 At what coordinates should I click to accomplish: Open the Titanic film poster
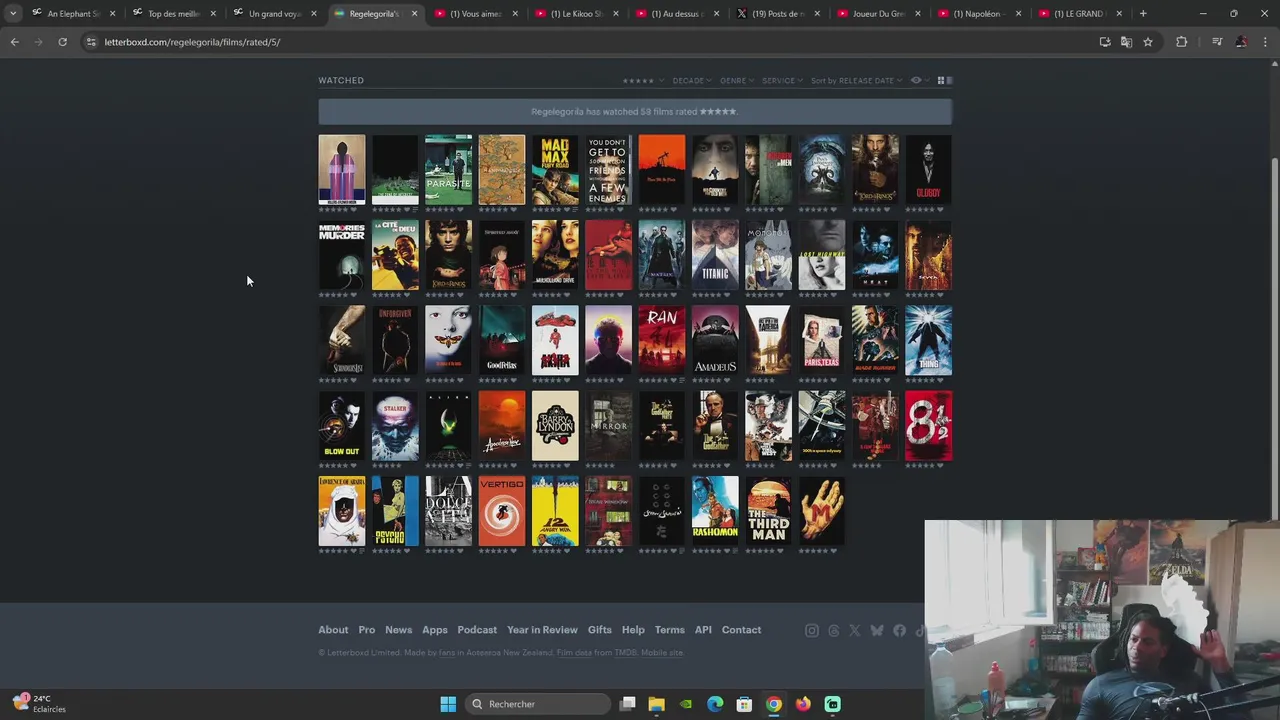pos(715,255)
